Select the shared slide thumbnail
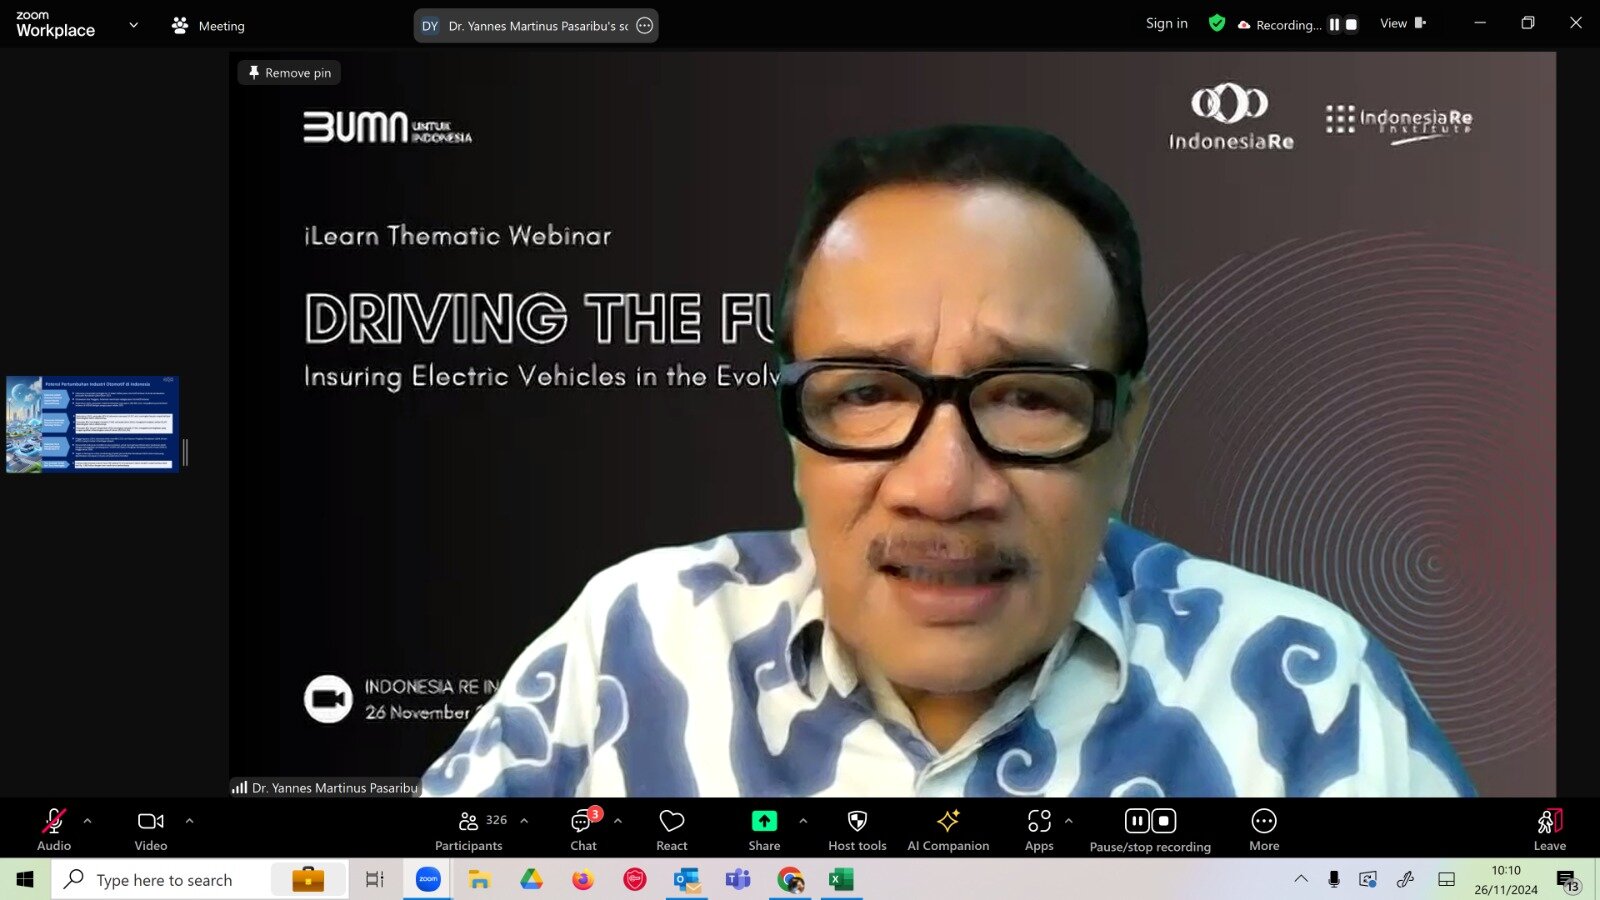 [92, 424]
